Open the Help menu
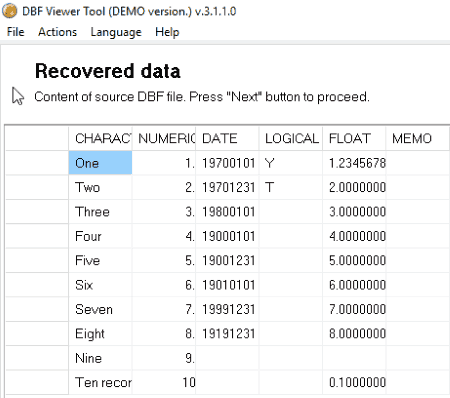The width and height of the screenshot is (450, 398). [x=167, y=32]
